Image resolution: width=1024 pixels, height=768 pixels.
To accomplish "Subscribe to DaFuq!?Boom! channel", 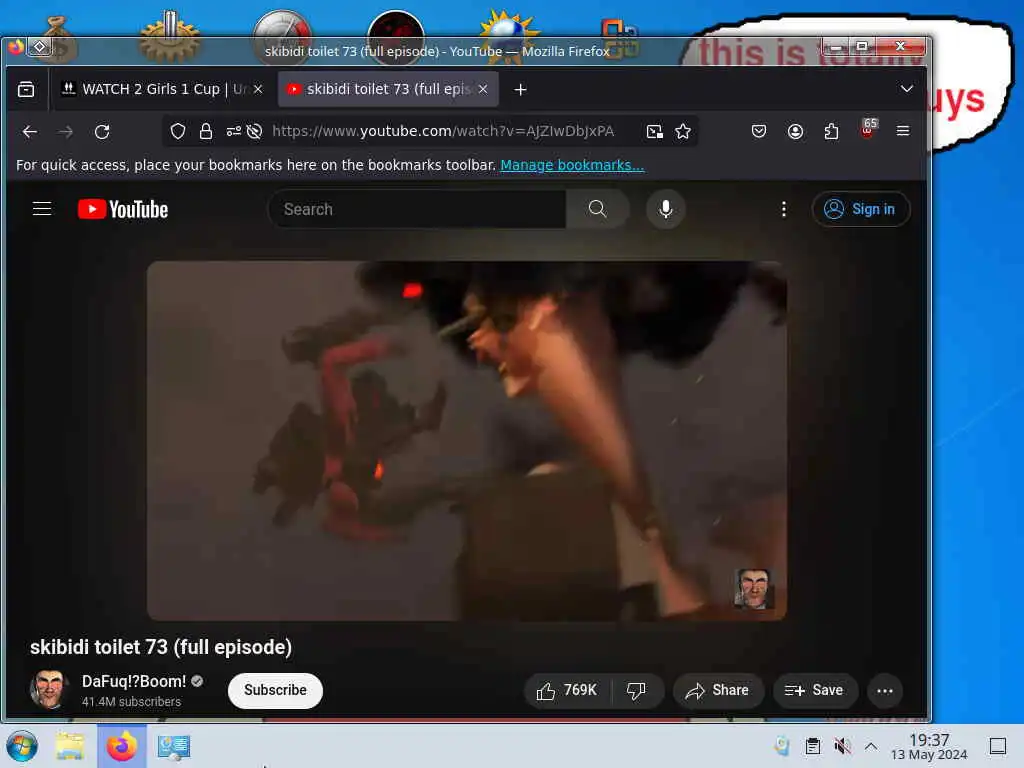I will [275, 690].
